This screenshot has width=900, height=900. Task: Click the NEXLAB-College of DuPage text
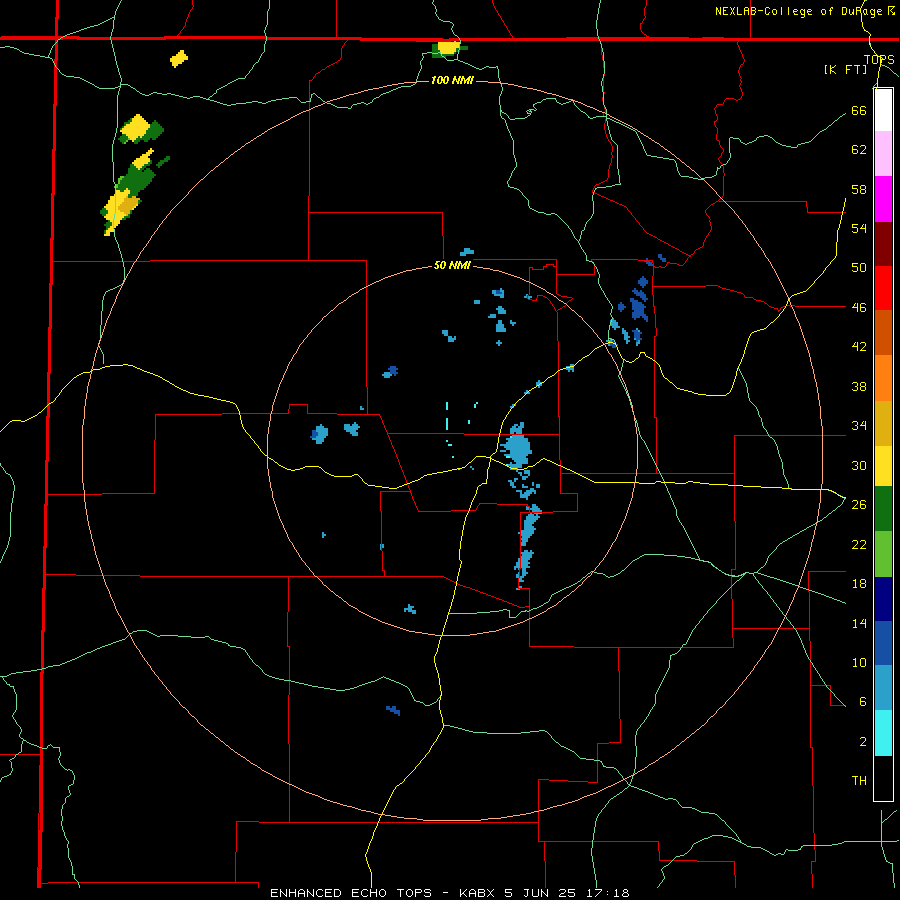798,11
